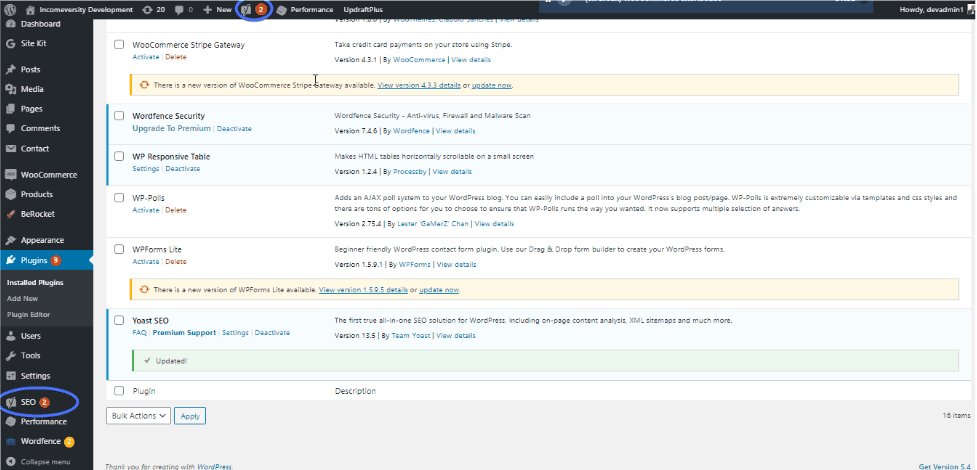Deactivate the WP Responsive Table plugin
The height and width of the screenshot is (470, 977).
tap(183, 169)
